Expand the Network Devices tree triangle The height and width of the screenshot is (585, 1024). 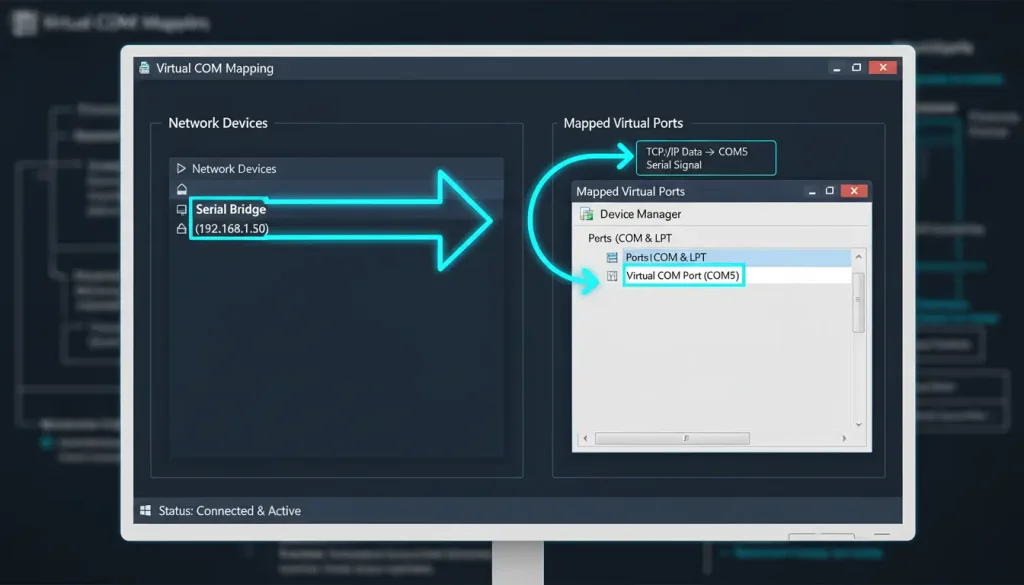click(x=181, y=169)
